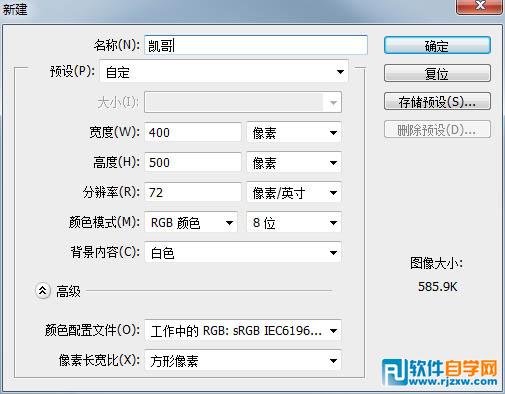
Task: Click the 背景内容(C): label
Action: point(105,252)
